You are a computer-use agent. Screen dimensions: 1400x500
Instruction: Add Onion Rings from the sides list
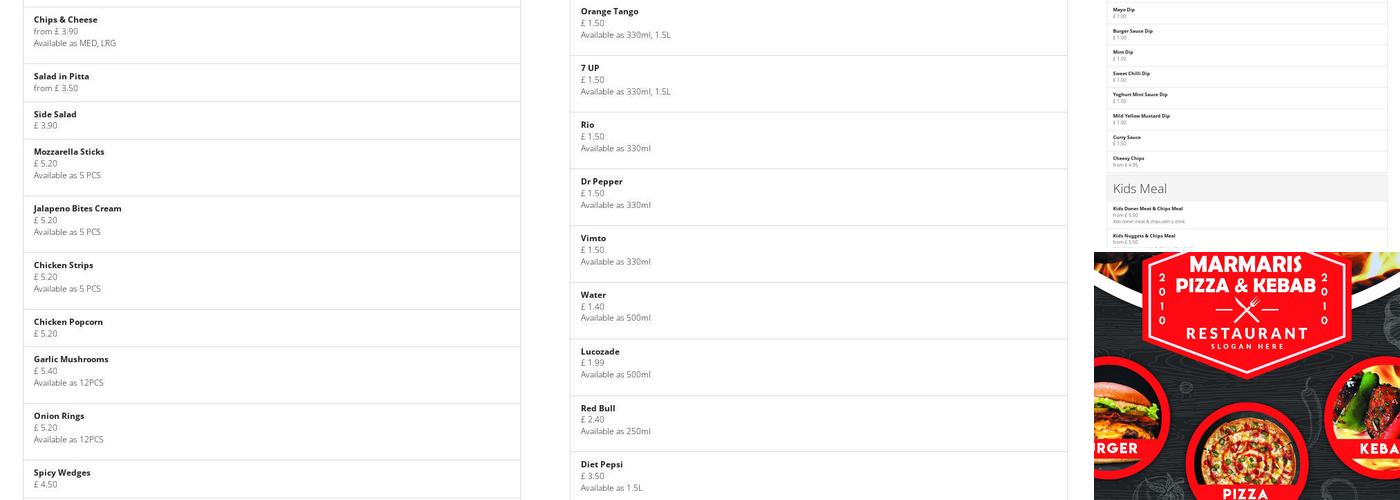pos(59,416)
